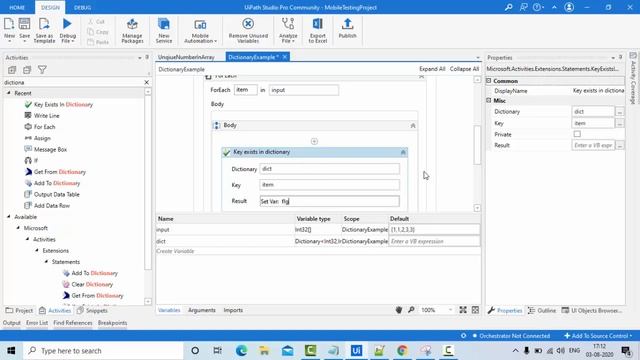Image resolution: width=640 pixels, height=360 pixels.
Task: Click Remove Unused Variables
Action: 248,31
